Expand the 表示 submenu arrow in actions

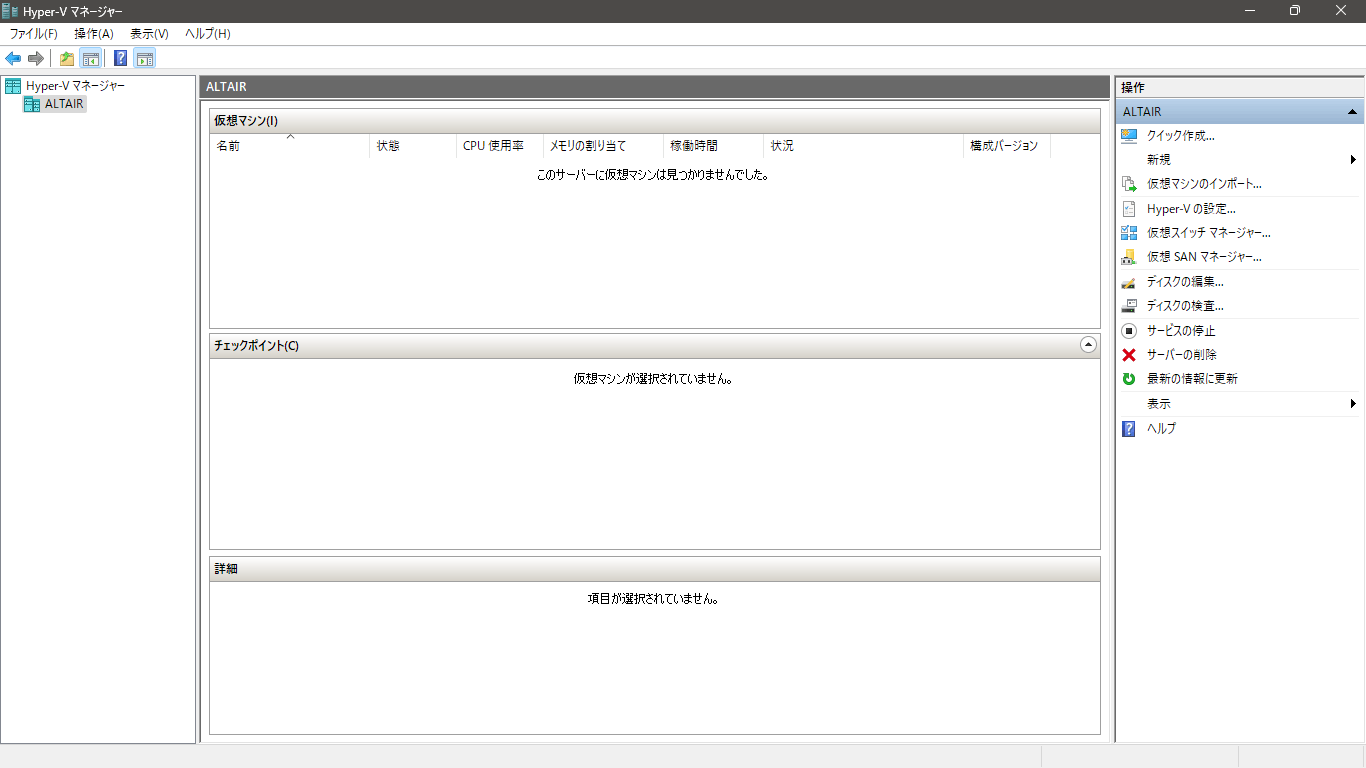point(1353,404)
